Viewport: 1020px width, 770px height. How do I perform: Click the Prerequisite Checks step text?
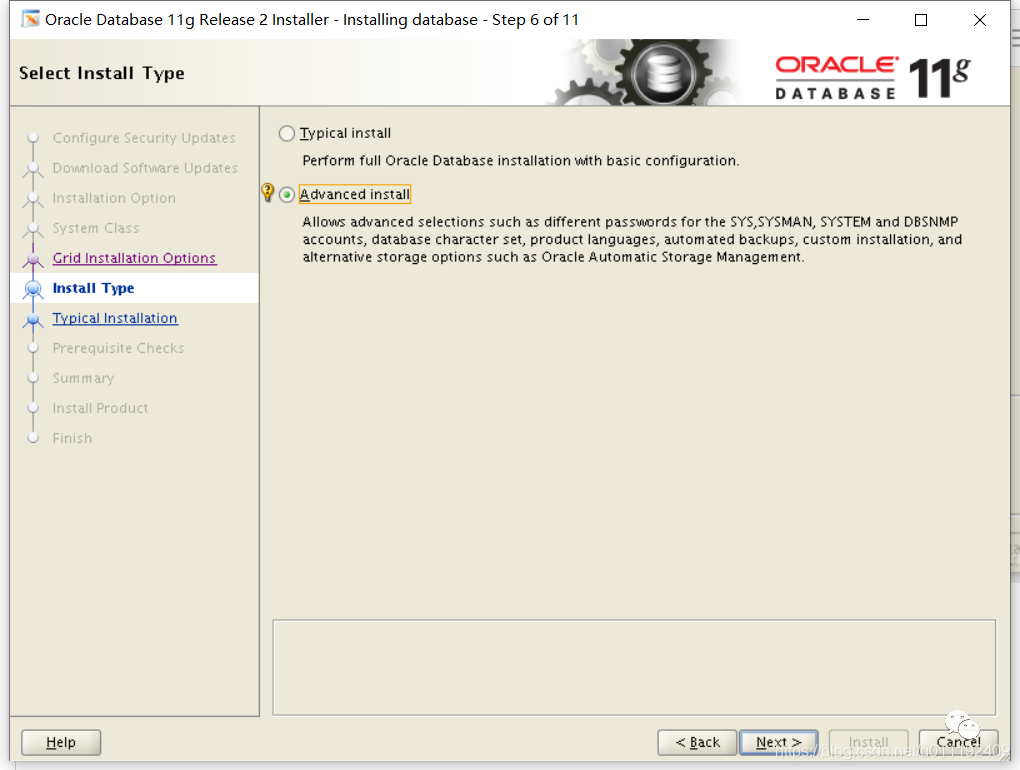pos(118,348)
